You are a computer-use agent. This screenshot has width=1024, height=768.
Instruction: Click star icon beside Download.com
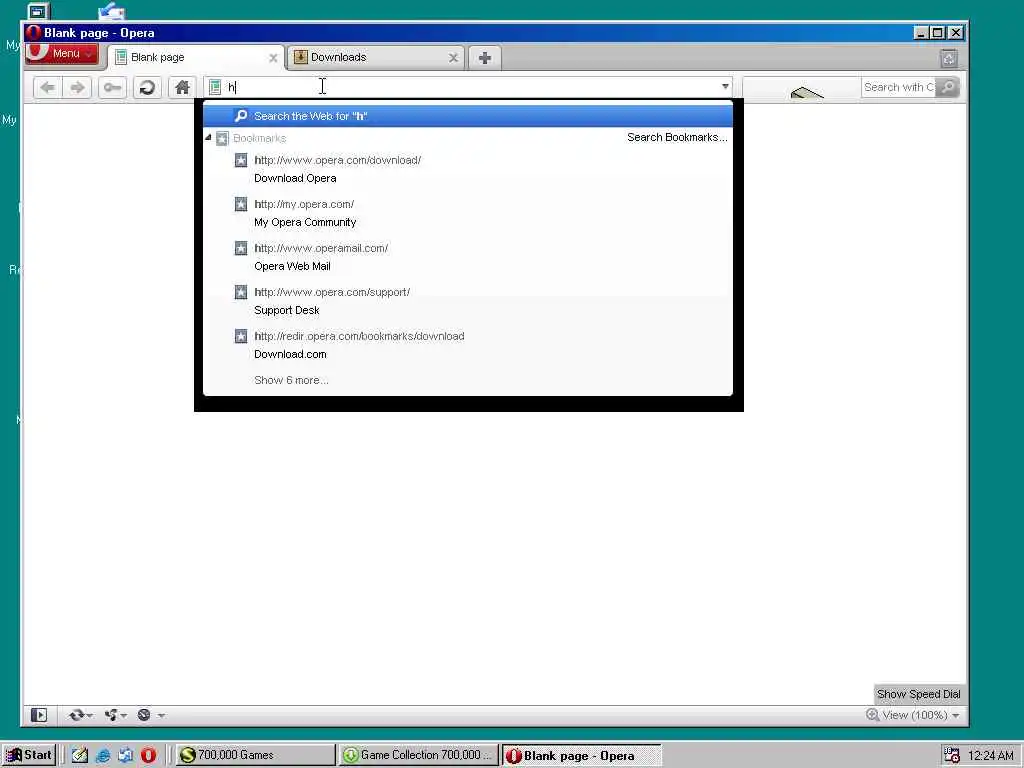(241, 336)
